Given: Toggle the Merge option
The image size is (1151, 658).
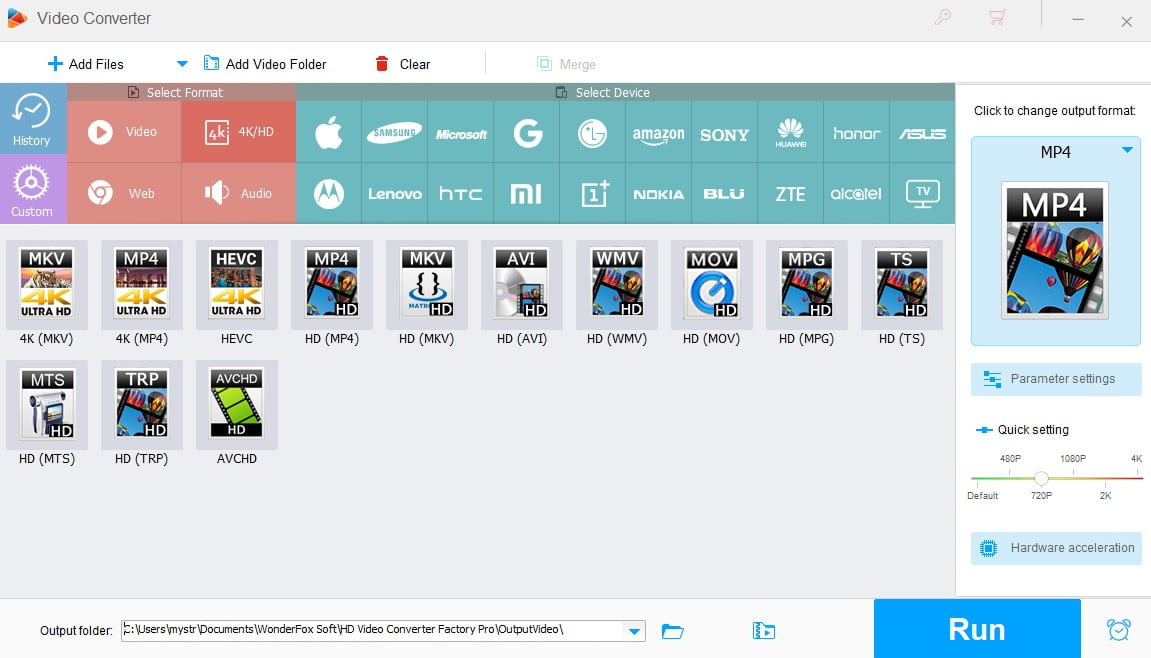Looking at the screenshot, I should [566, 63].
